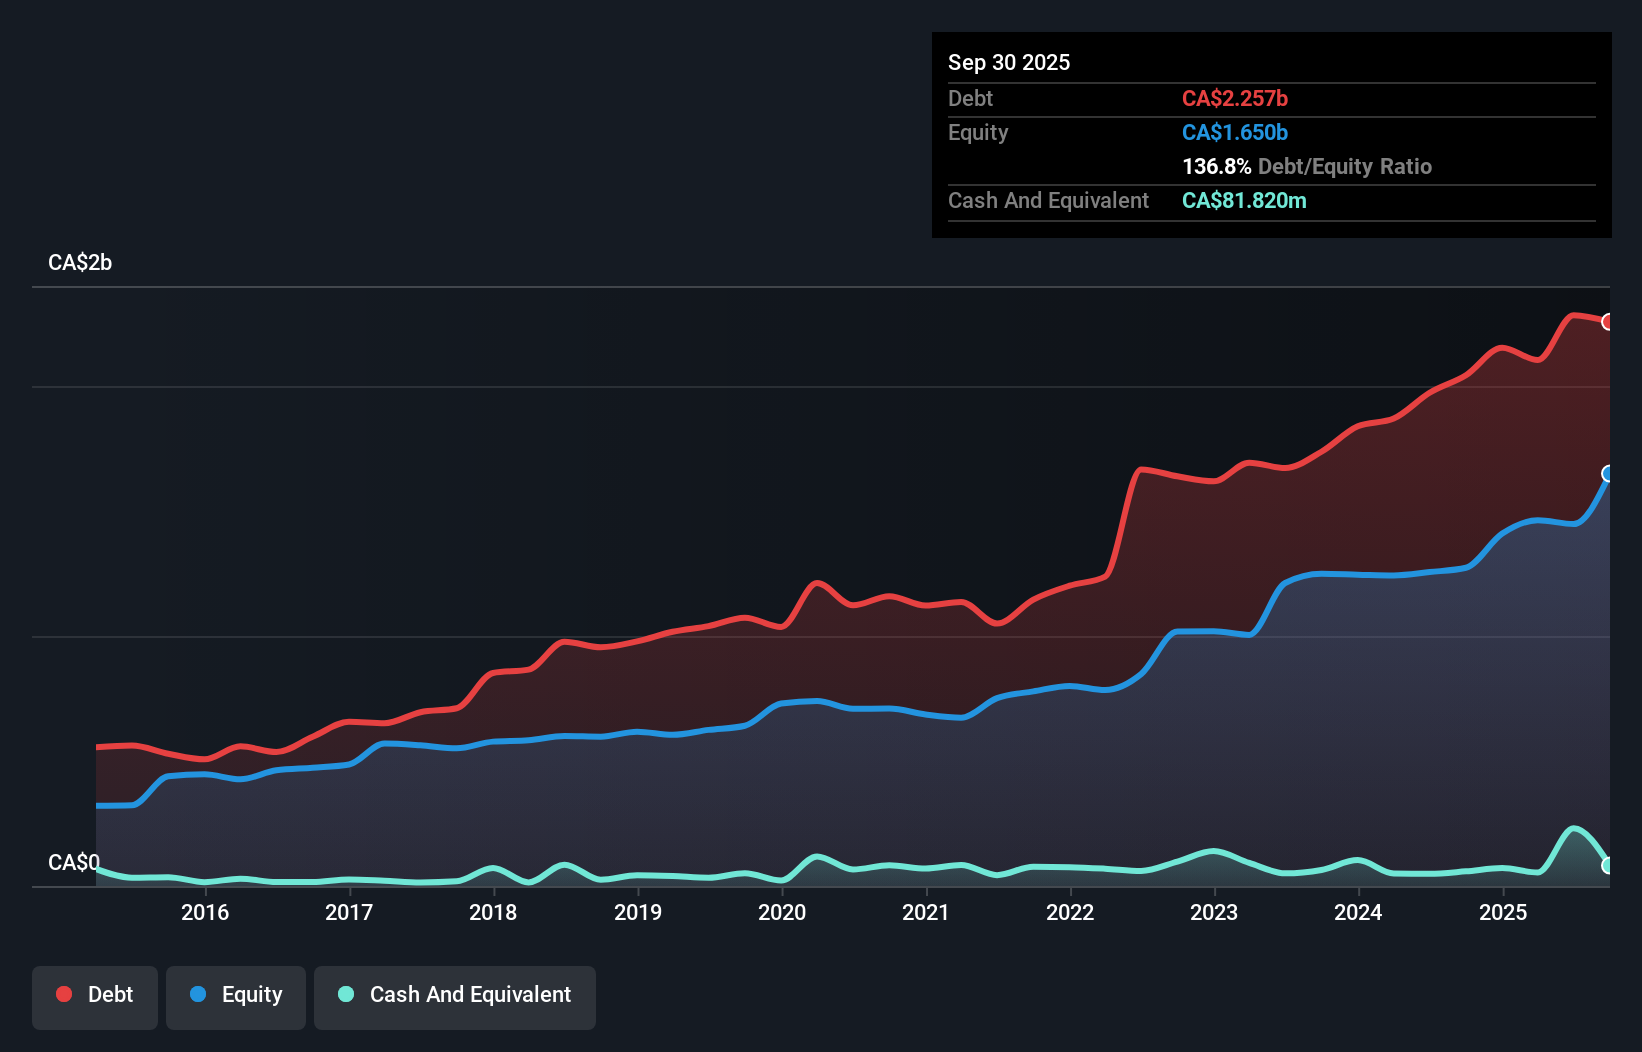Image resolution: width=1642 pixels, height=1052 pixels.
Task: Click the blue Equity endpoint marker
Action: point(1607,474)
